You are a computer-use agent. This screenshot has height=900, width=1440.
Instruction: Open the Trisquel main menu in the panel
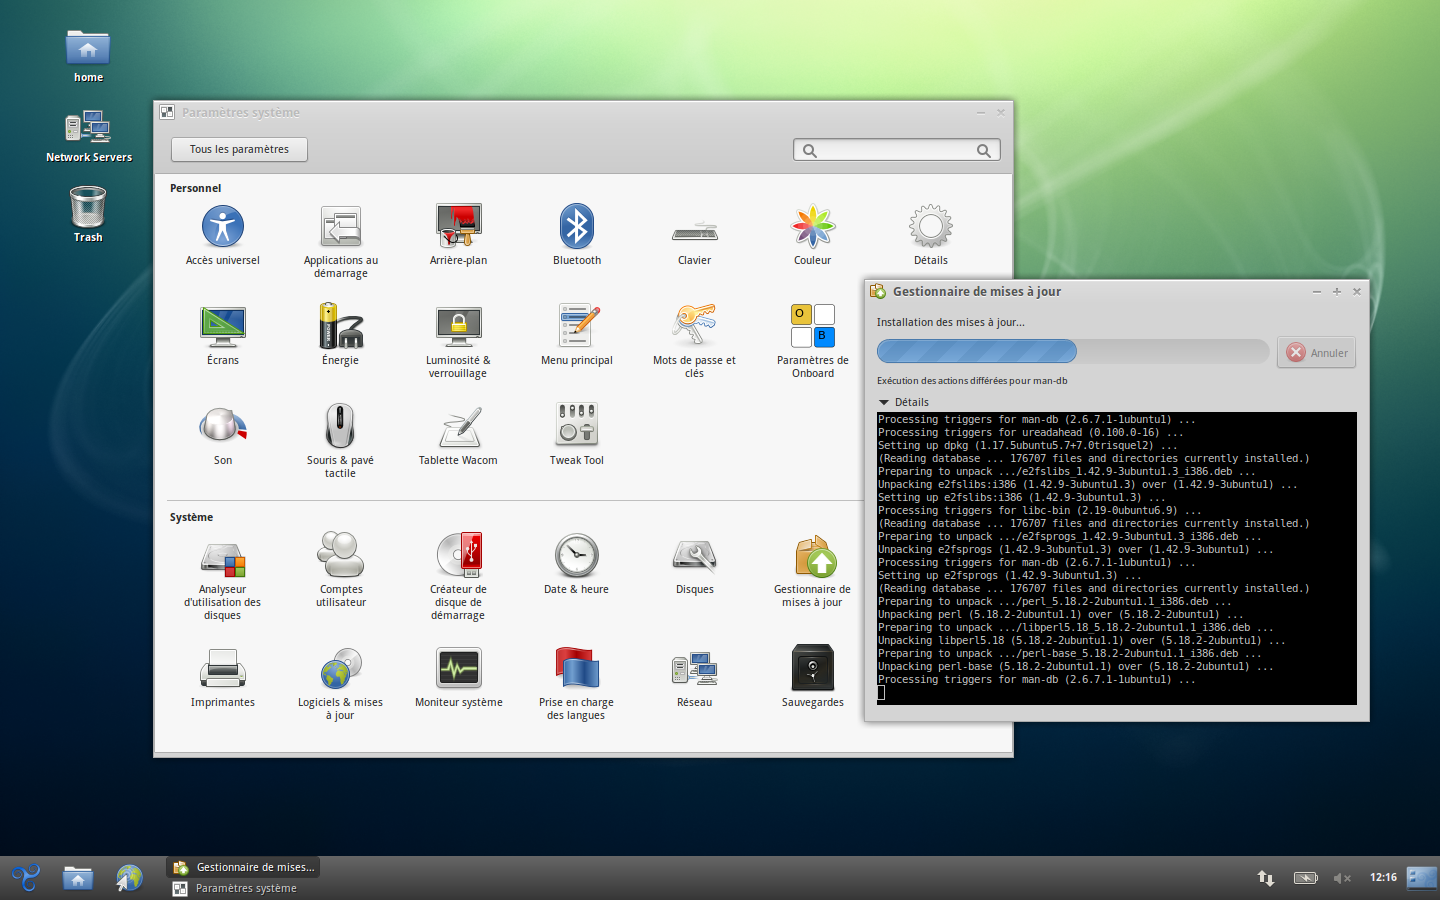26,878
